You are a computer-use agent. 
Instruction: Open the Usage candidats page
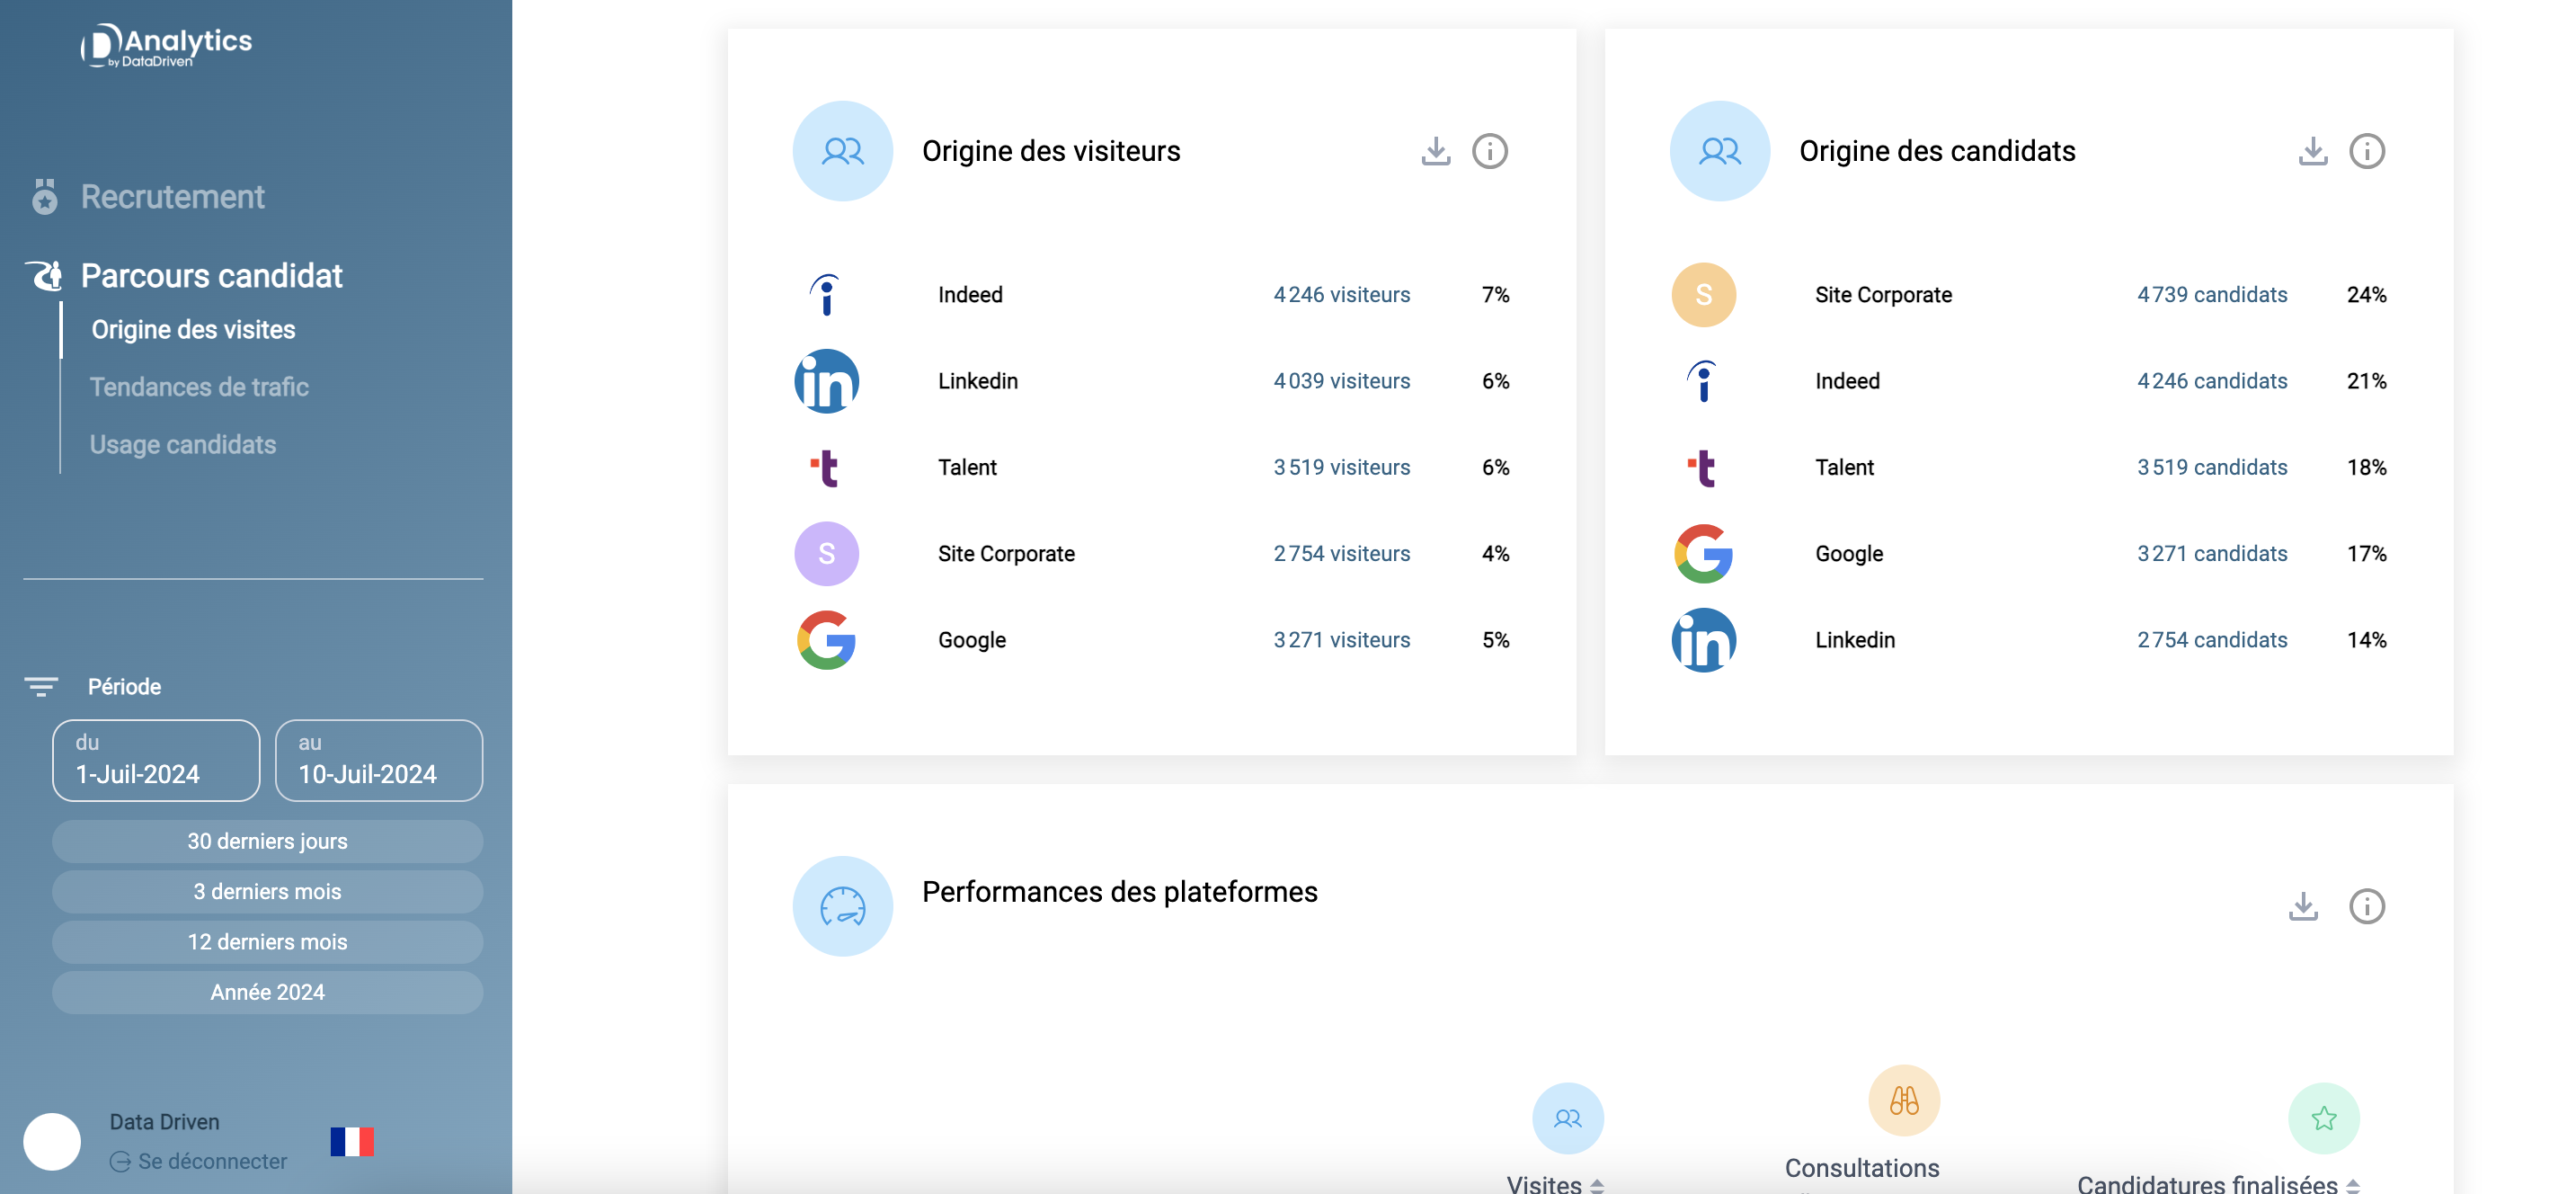(183, 444)
